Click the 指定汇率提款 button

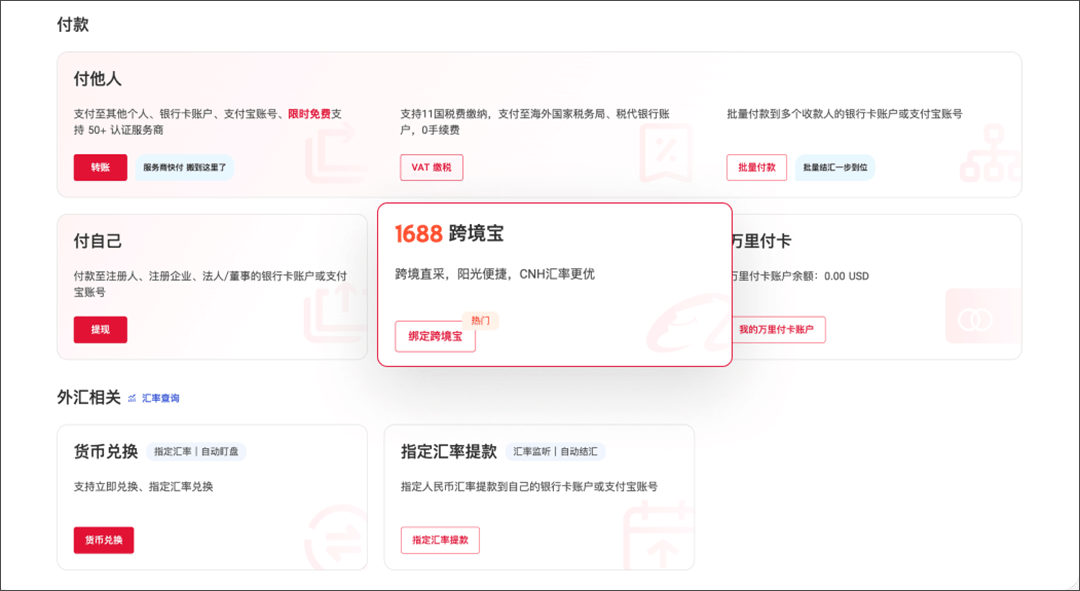click(x=440, y=540)
